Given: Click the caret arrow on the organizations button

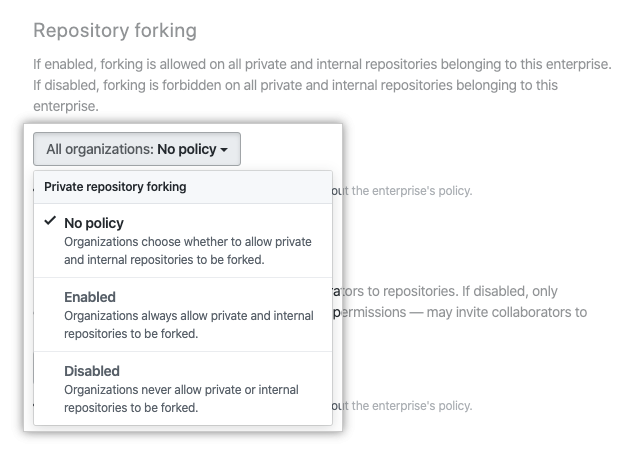Looking at the screenshot, I should [x=224, y=150].
